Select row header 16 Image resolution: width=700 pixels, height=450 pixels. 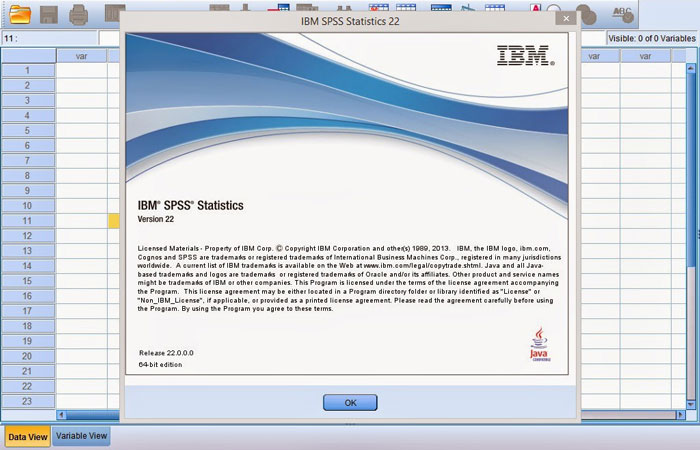pos(28,296)
